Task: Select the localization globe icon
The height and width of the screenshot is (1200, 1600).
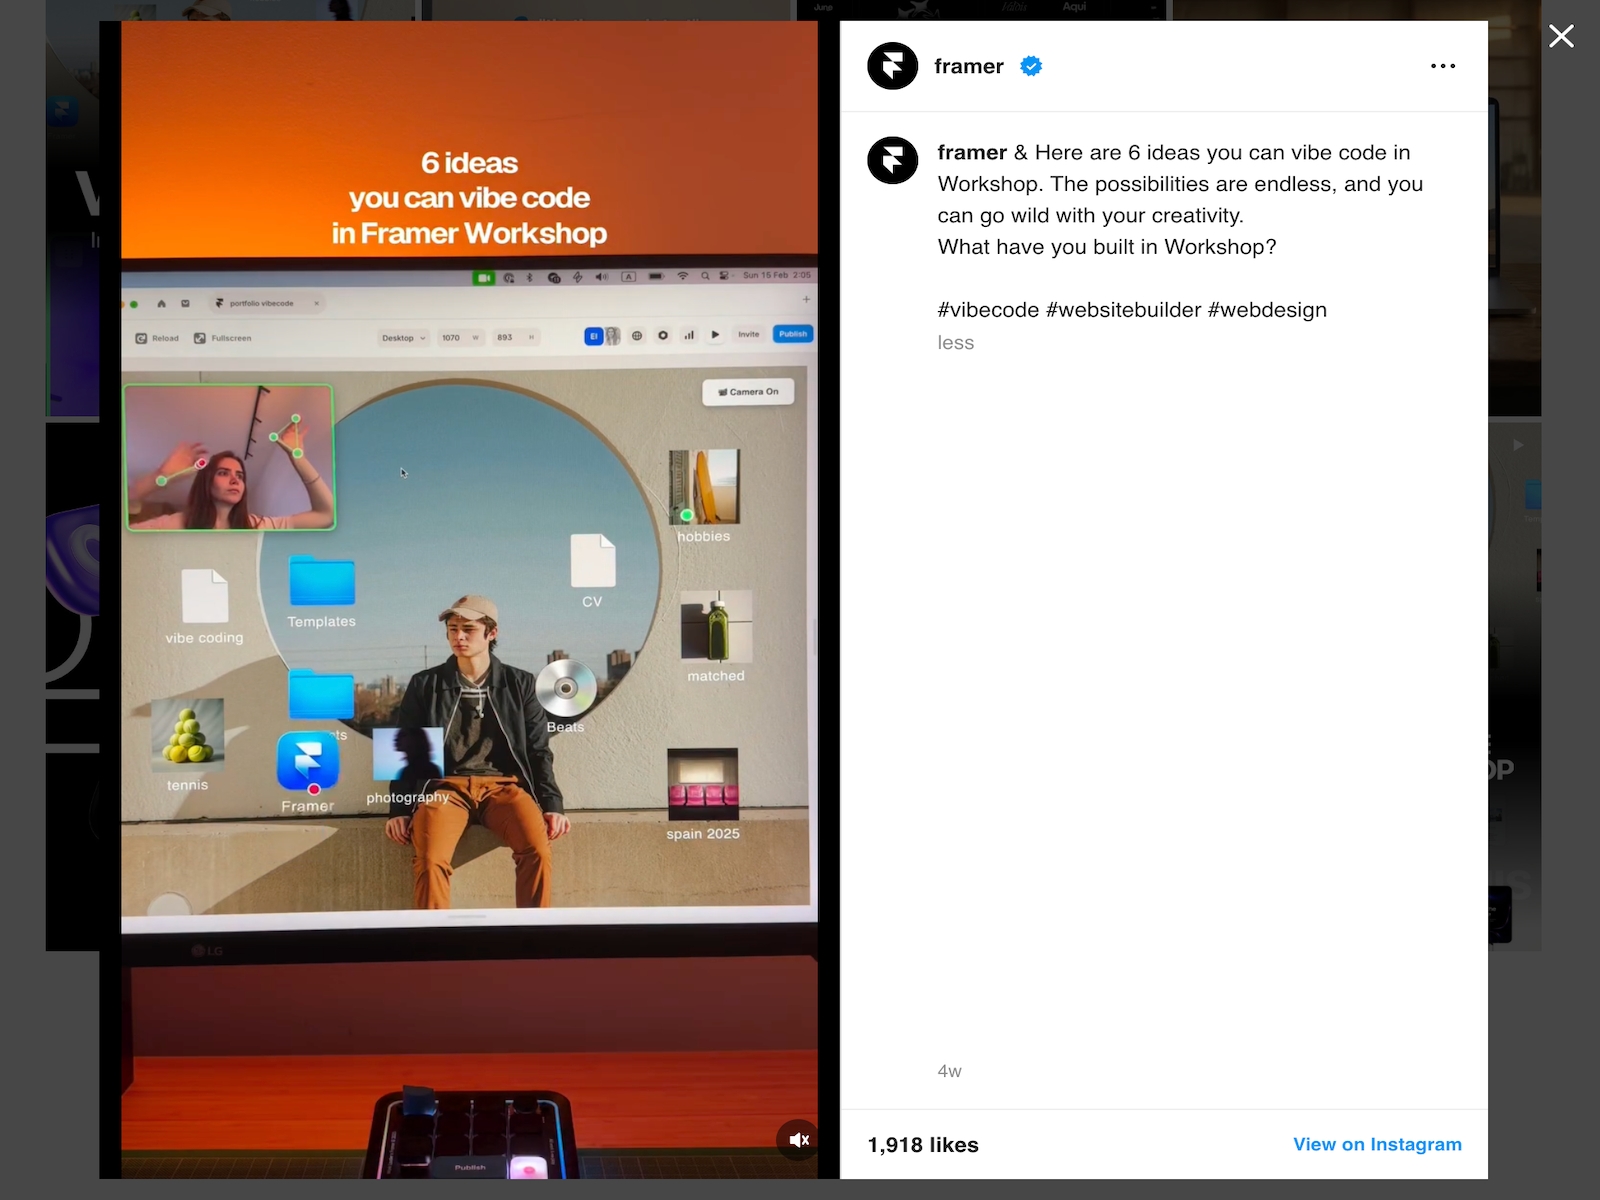Action: point(638,336)
